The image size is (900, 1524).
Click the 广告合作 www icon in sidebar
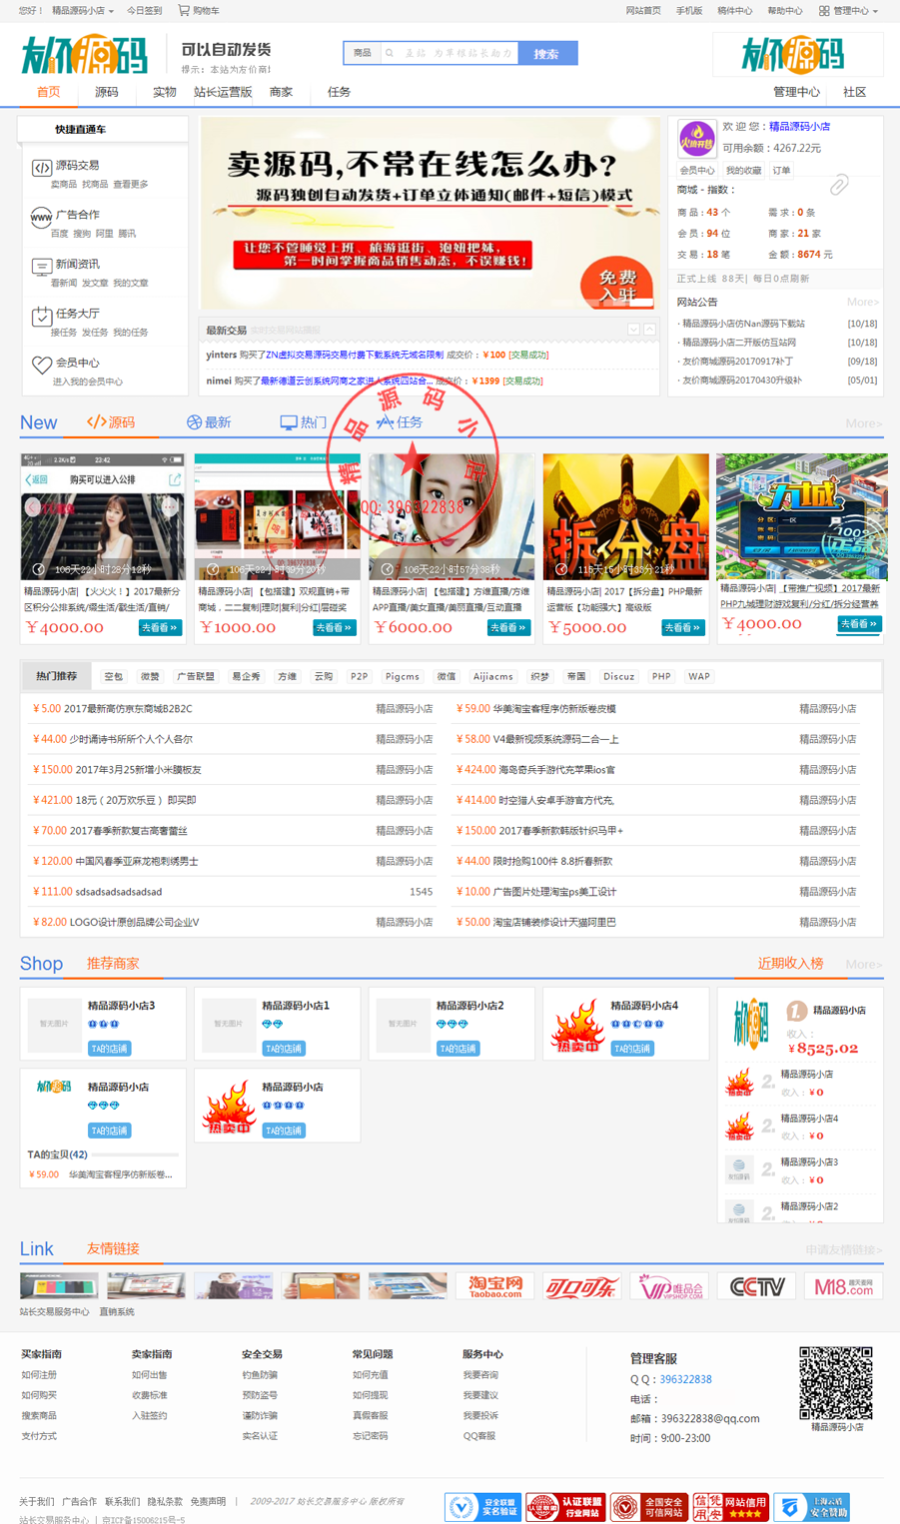[41, 217]
